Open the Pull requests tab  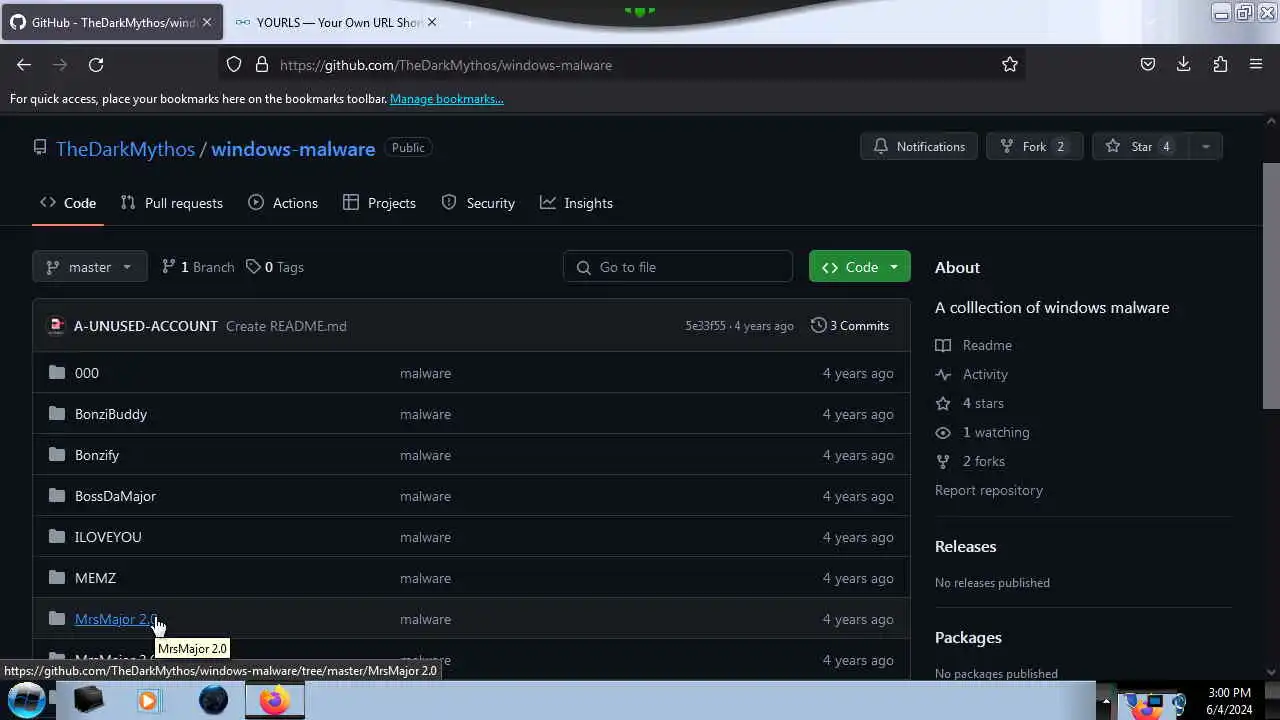tap(172, 203)
